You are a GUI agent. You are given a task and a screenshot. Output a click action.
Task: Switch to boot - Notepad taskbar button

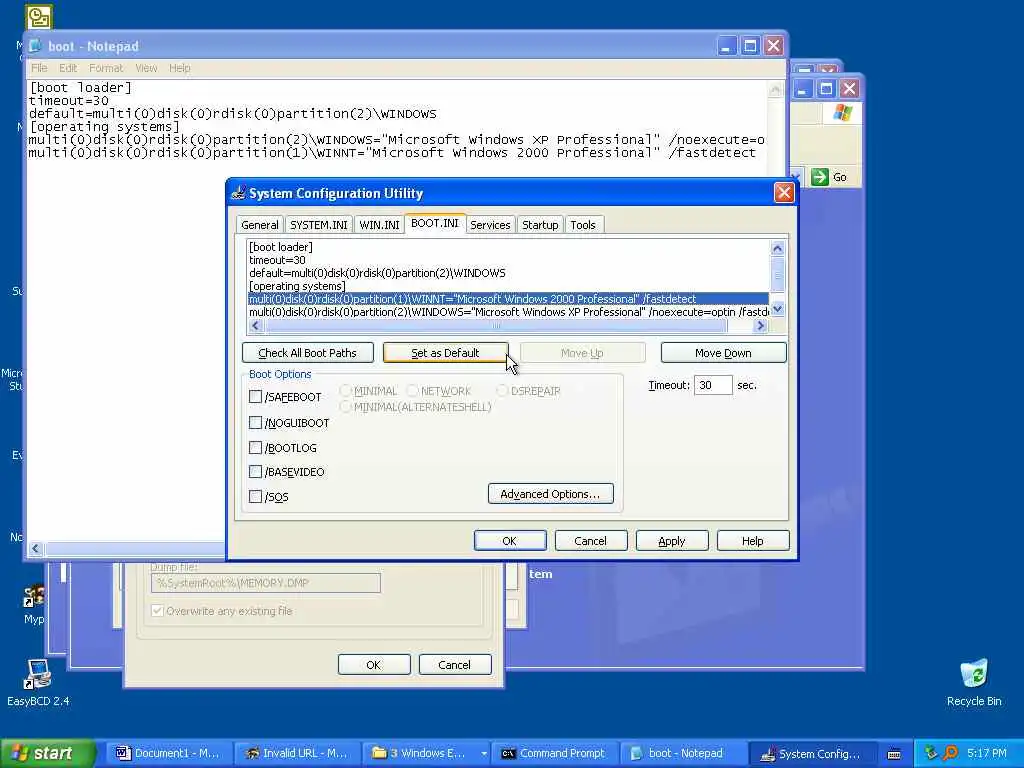pyautogui.click(x=682, y=753)
